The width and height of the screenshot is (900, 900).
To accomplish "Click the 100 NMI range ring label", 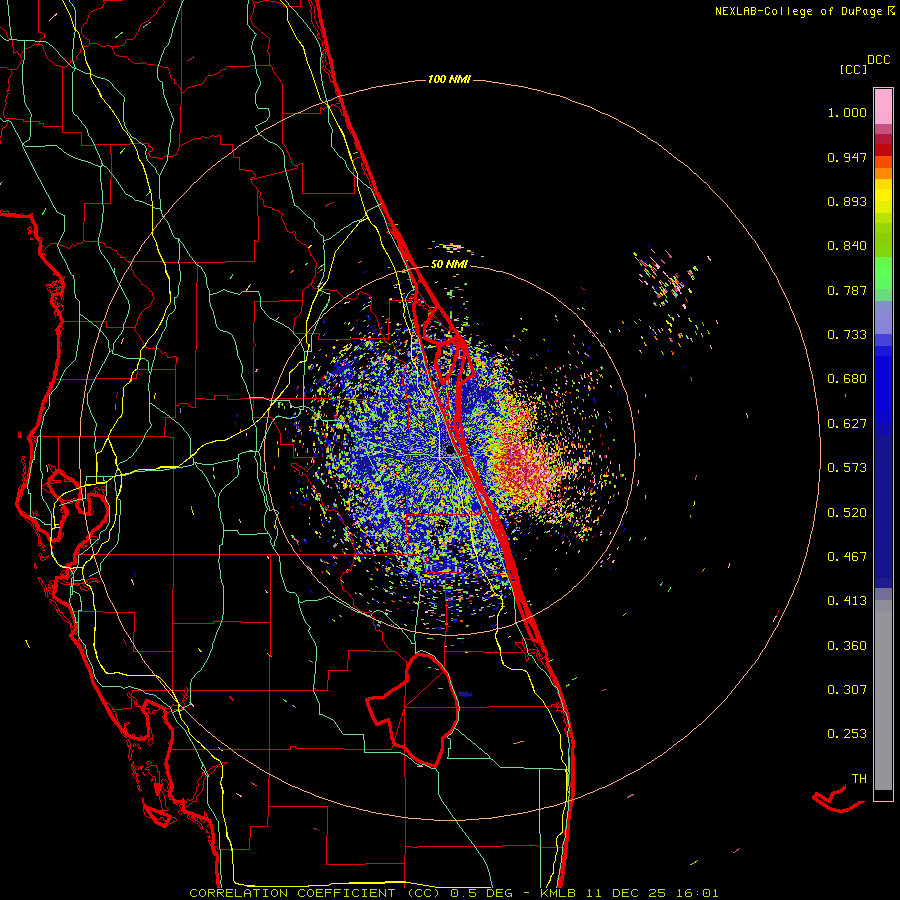I will tap(449, 79).
